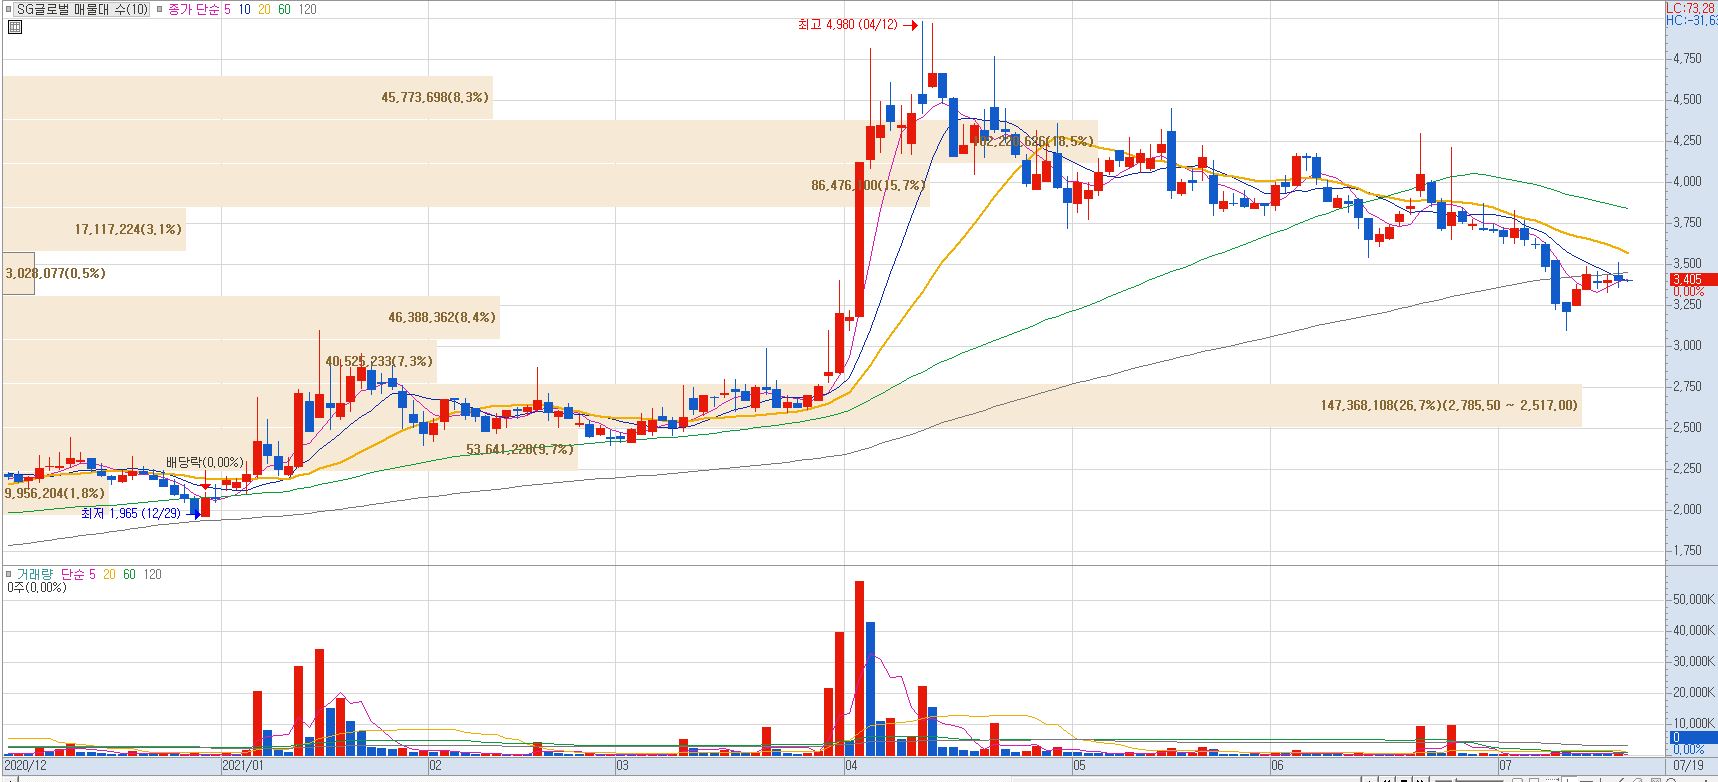Image resolution: width=1718 pixels, height=782 pixels.
Task: Click the 10,000K volume axis value
Action: 1693,723
